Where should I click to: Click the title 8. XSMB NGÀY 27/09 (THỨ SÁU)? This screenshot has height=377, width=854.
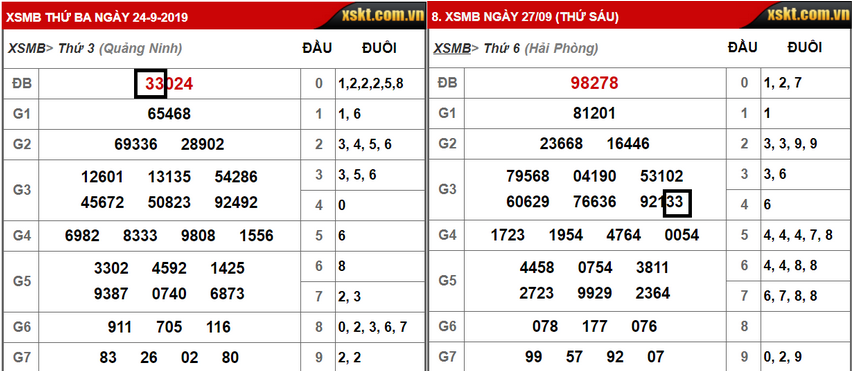pyautogui.click(x=525, y=17)
